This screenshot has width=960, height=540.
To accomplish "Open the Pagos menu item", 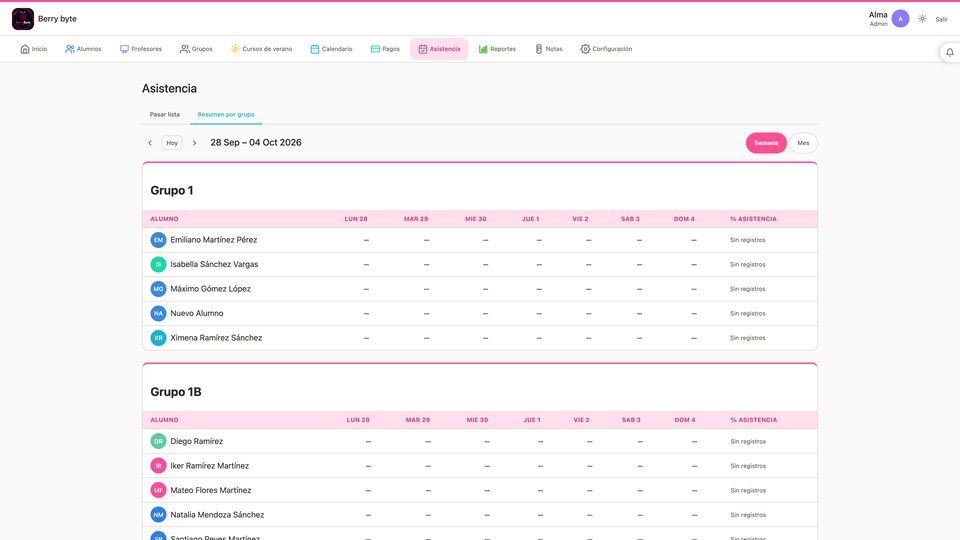I will pos(385,49).
